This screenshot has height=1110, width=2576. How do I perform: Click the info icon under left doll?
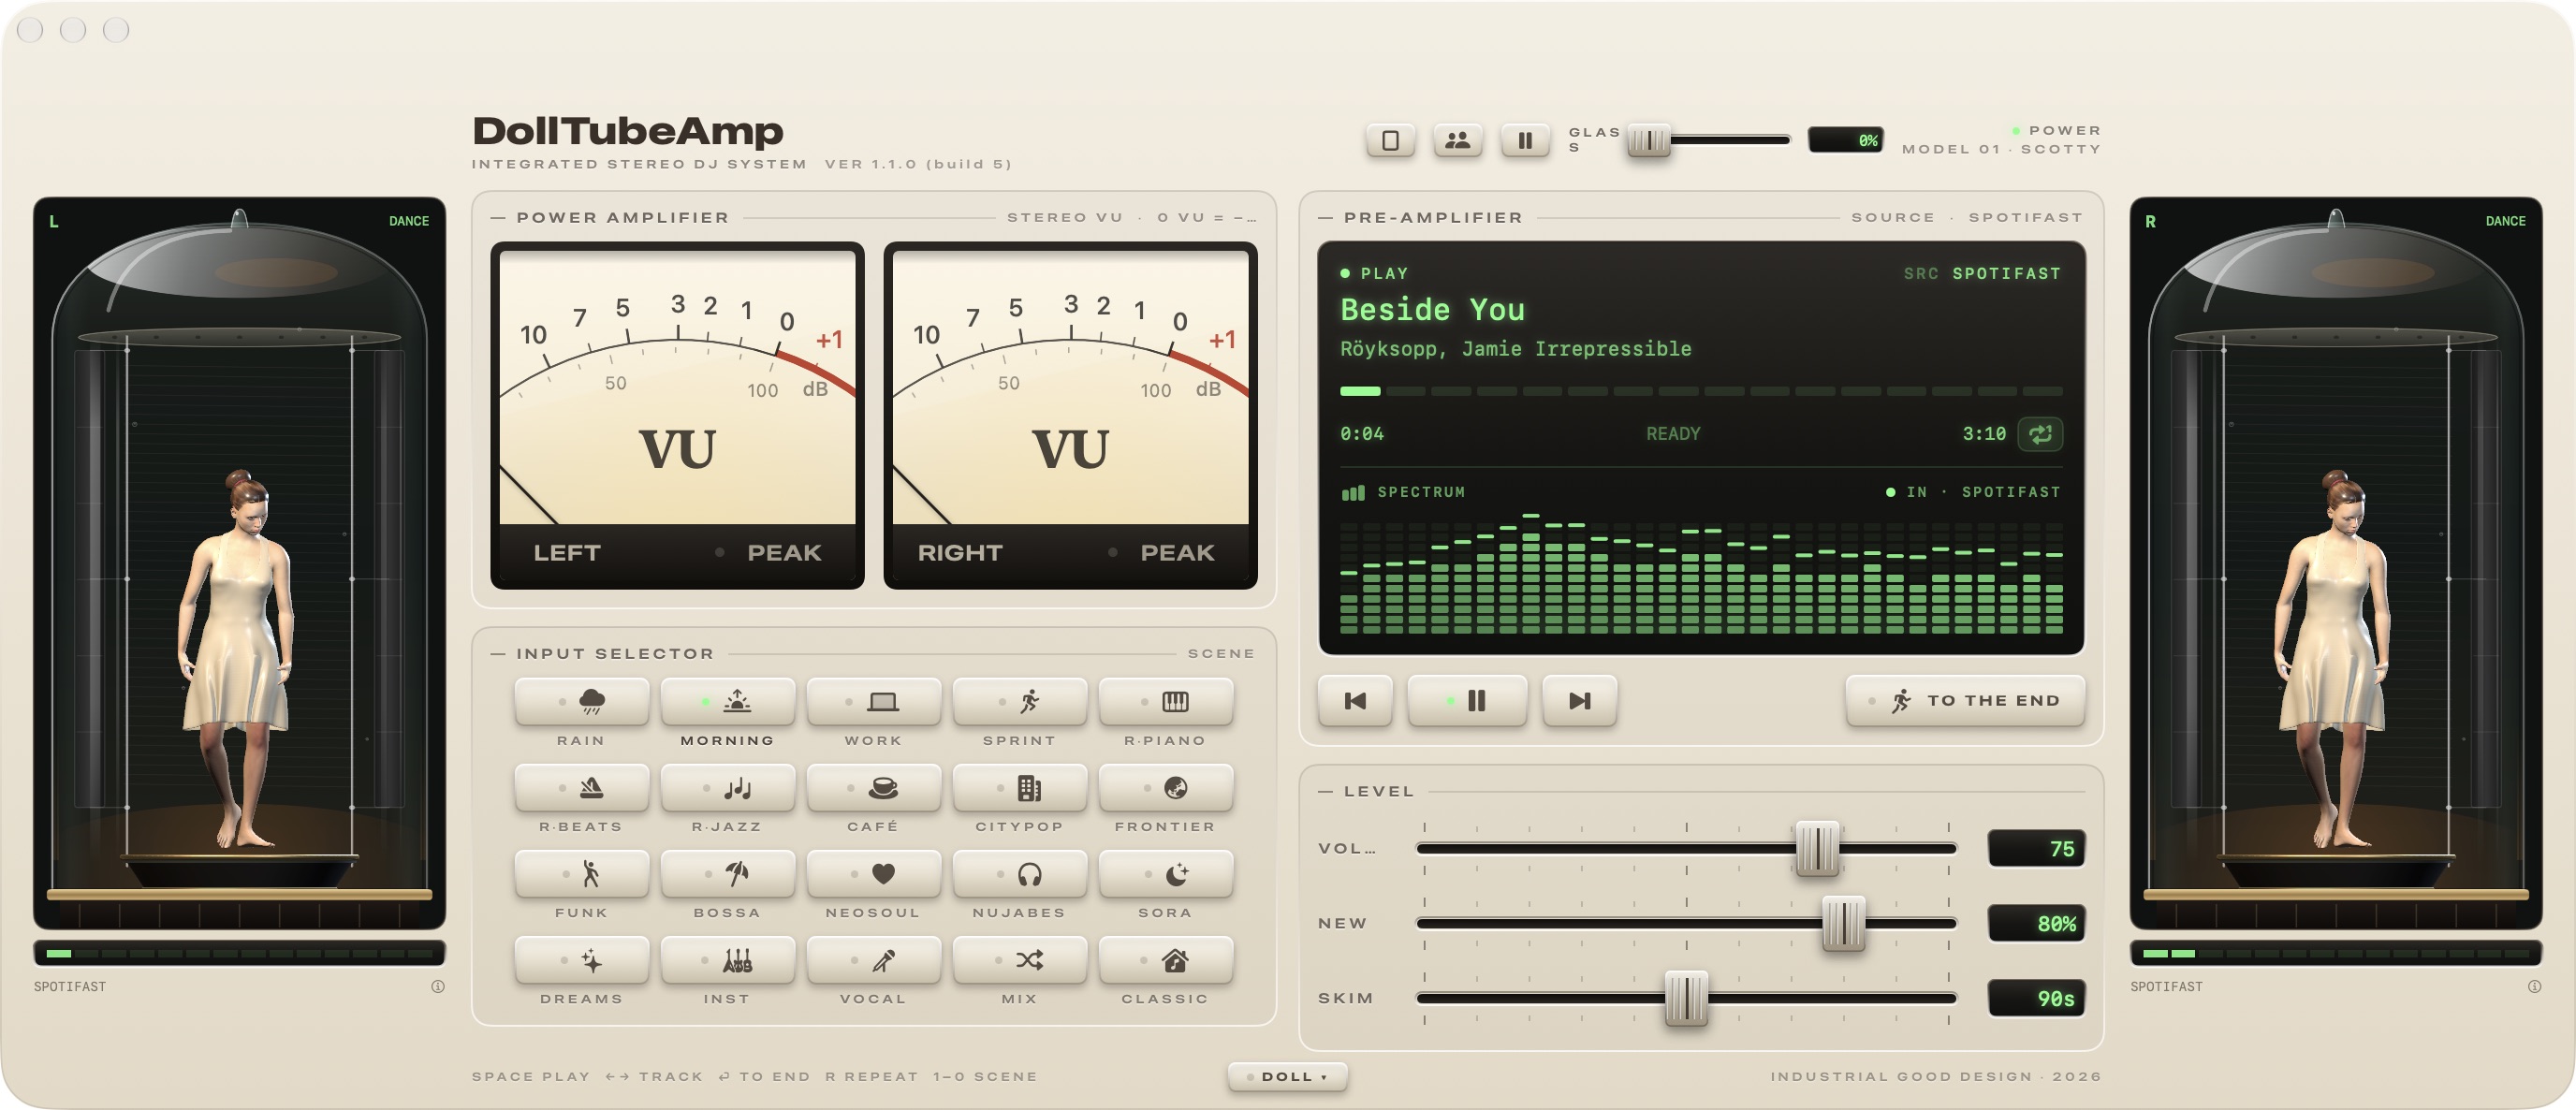[x=437, y=986]
